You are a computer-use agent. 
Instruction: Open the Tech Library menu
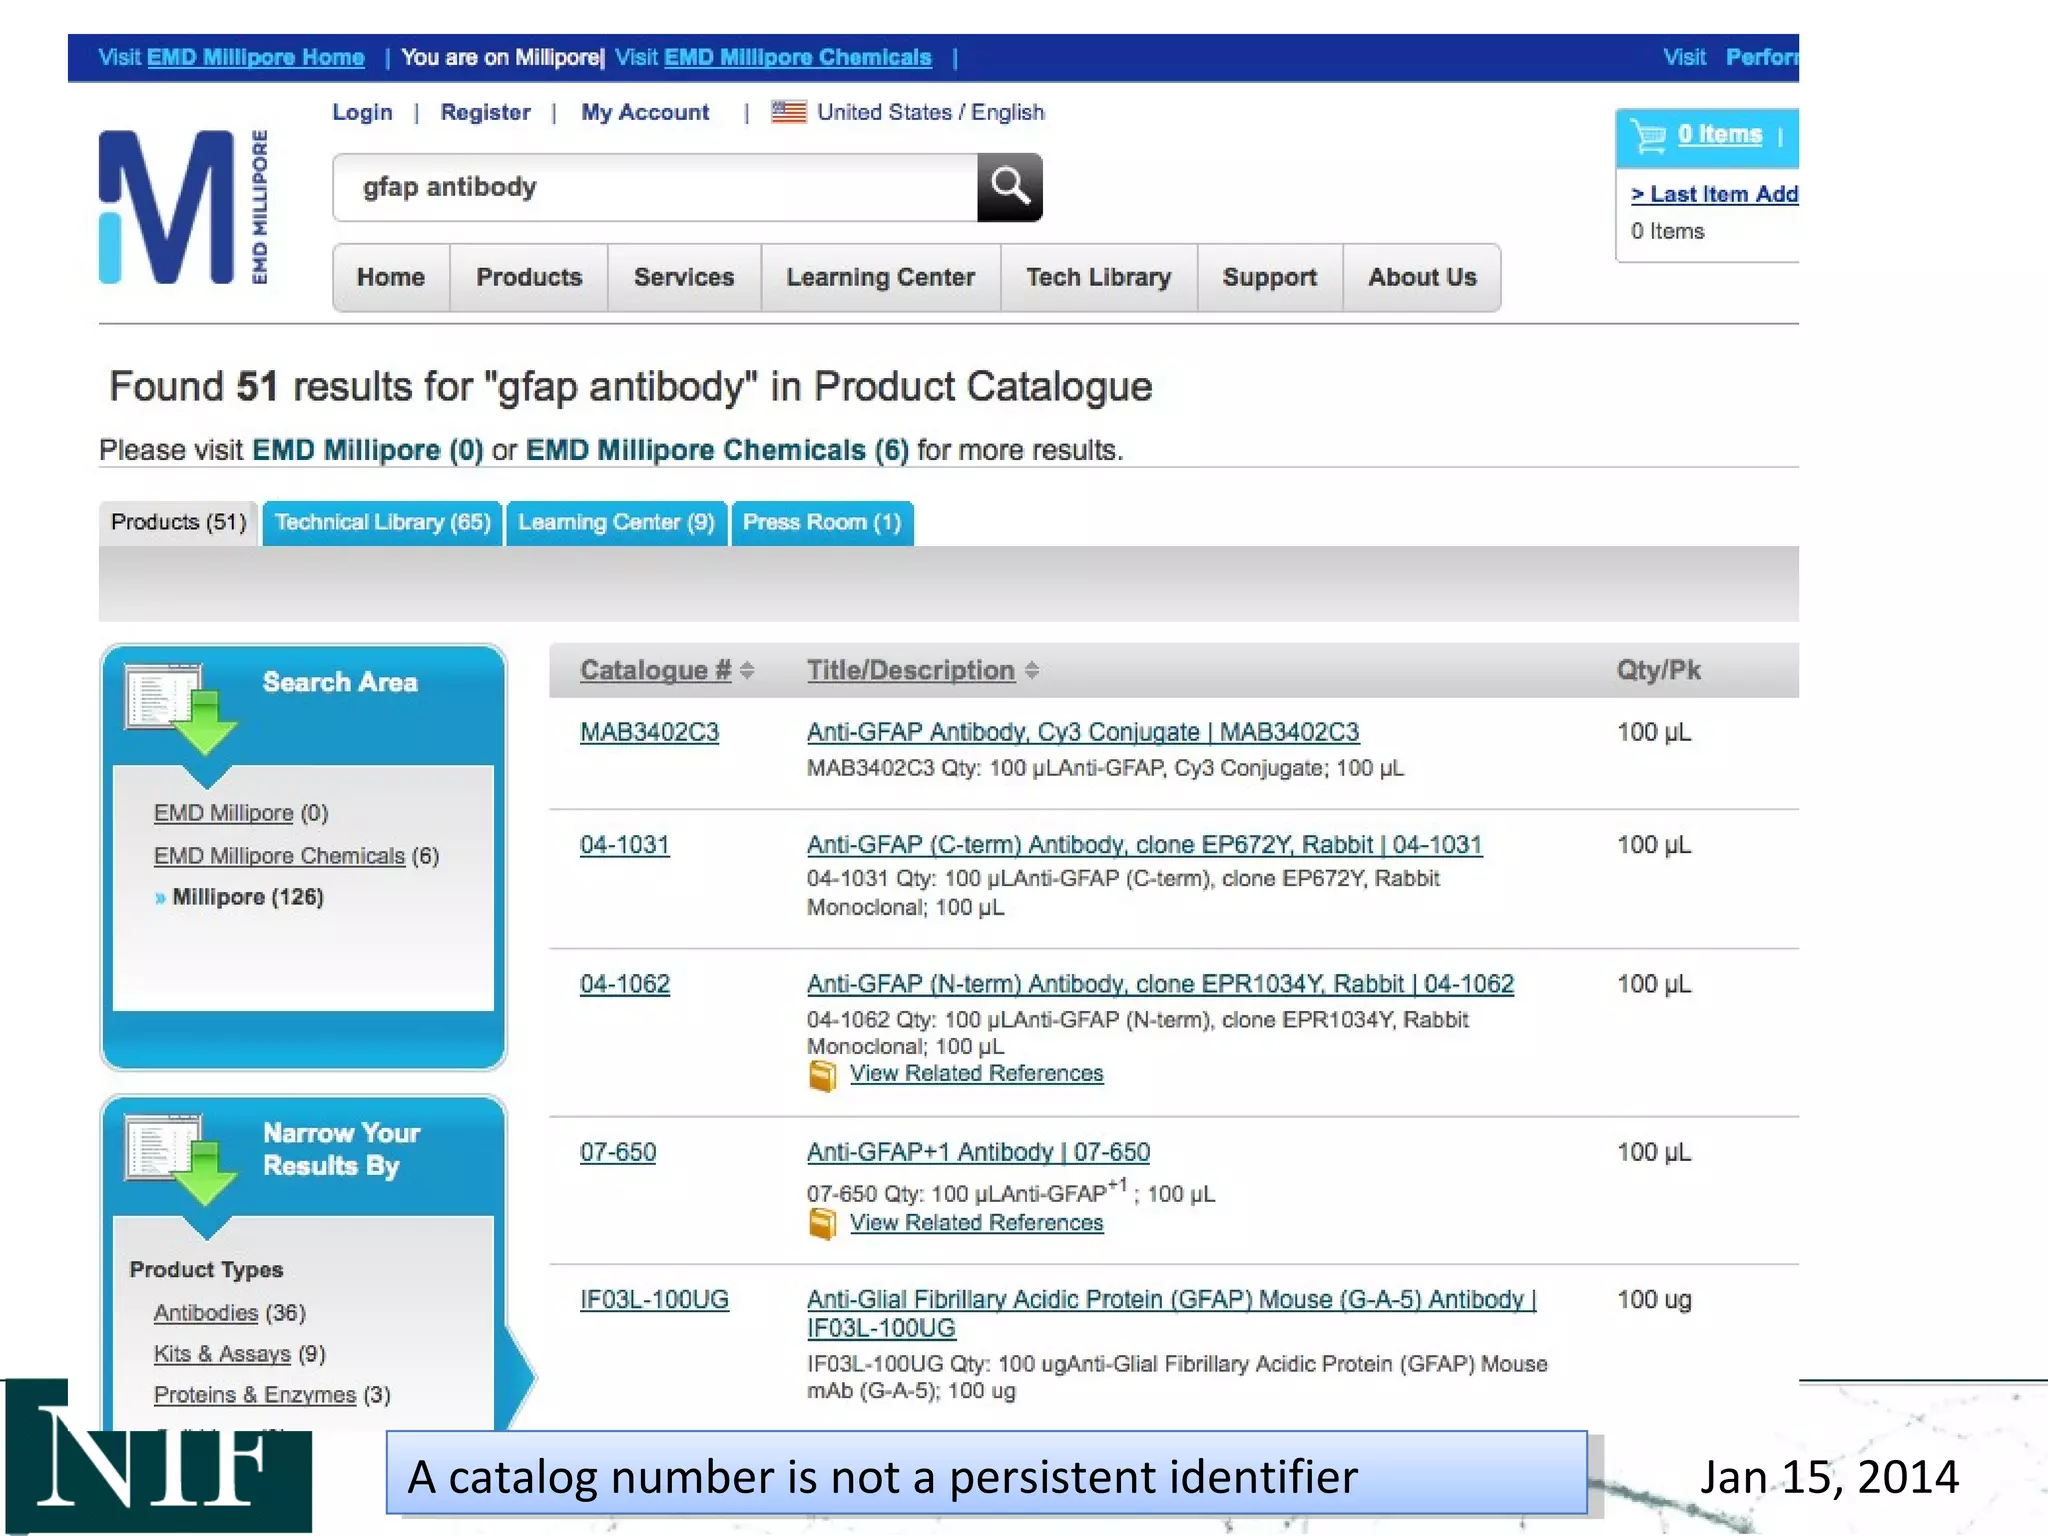click(x=1099, y=278)
